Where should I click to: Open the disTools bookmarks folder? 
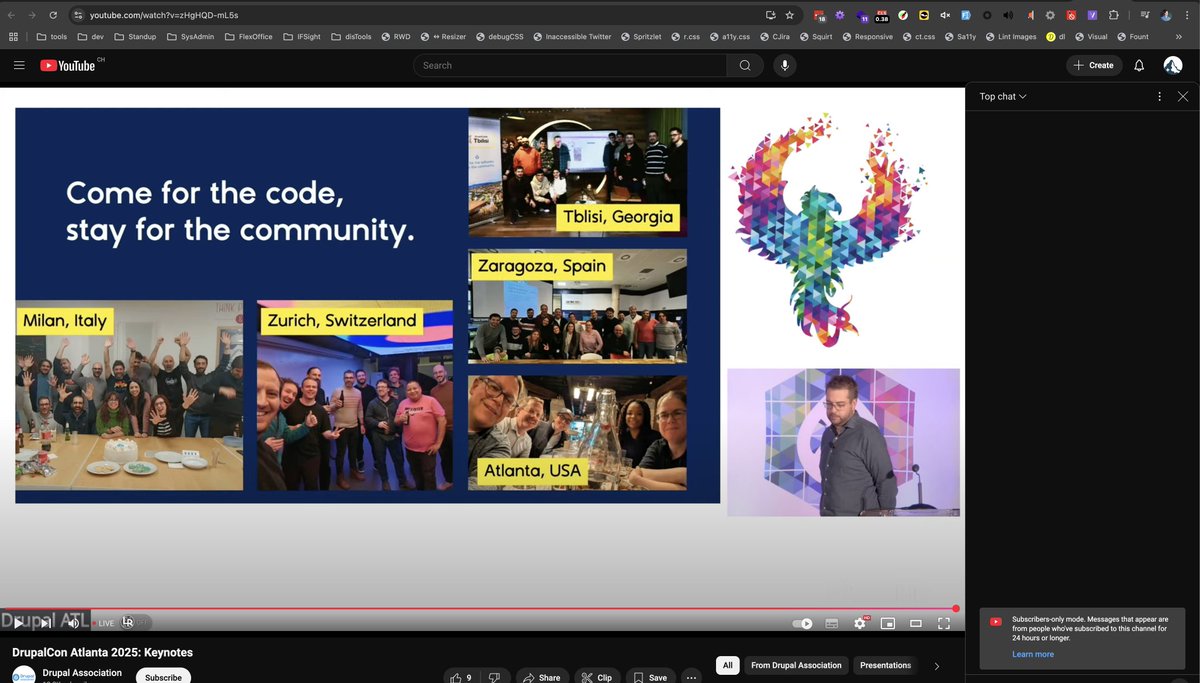pyautogui.click(x=350, y=37)
